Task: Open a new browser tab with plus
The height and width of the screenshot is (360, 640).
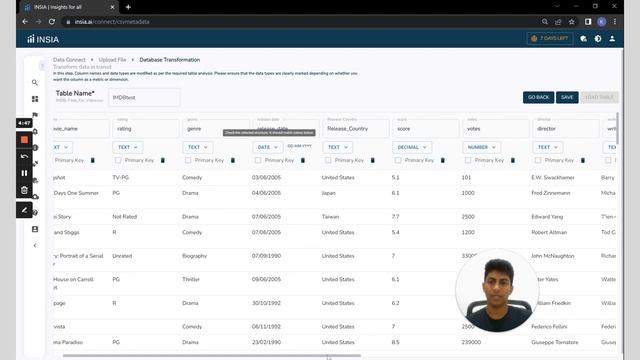Action: tap(128, 7)
